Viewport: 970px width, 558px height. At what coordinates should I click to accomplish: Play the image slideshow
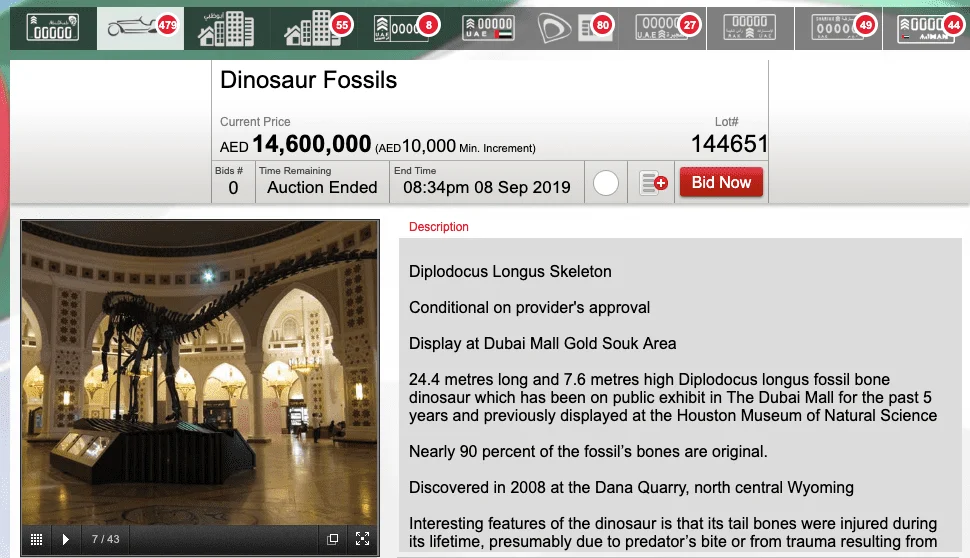click(x=66, y=539)
